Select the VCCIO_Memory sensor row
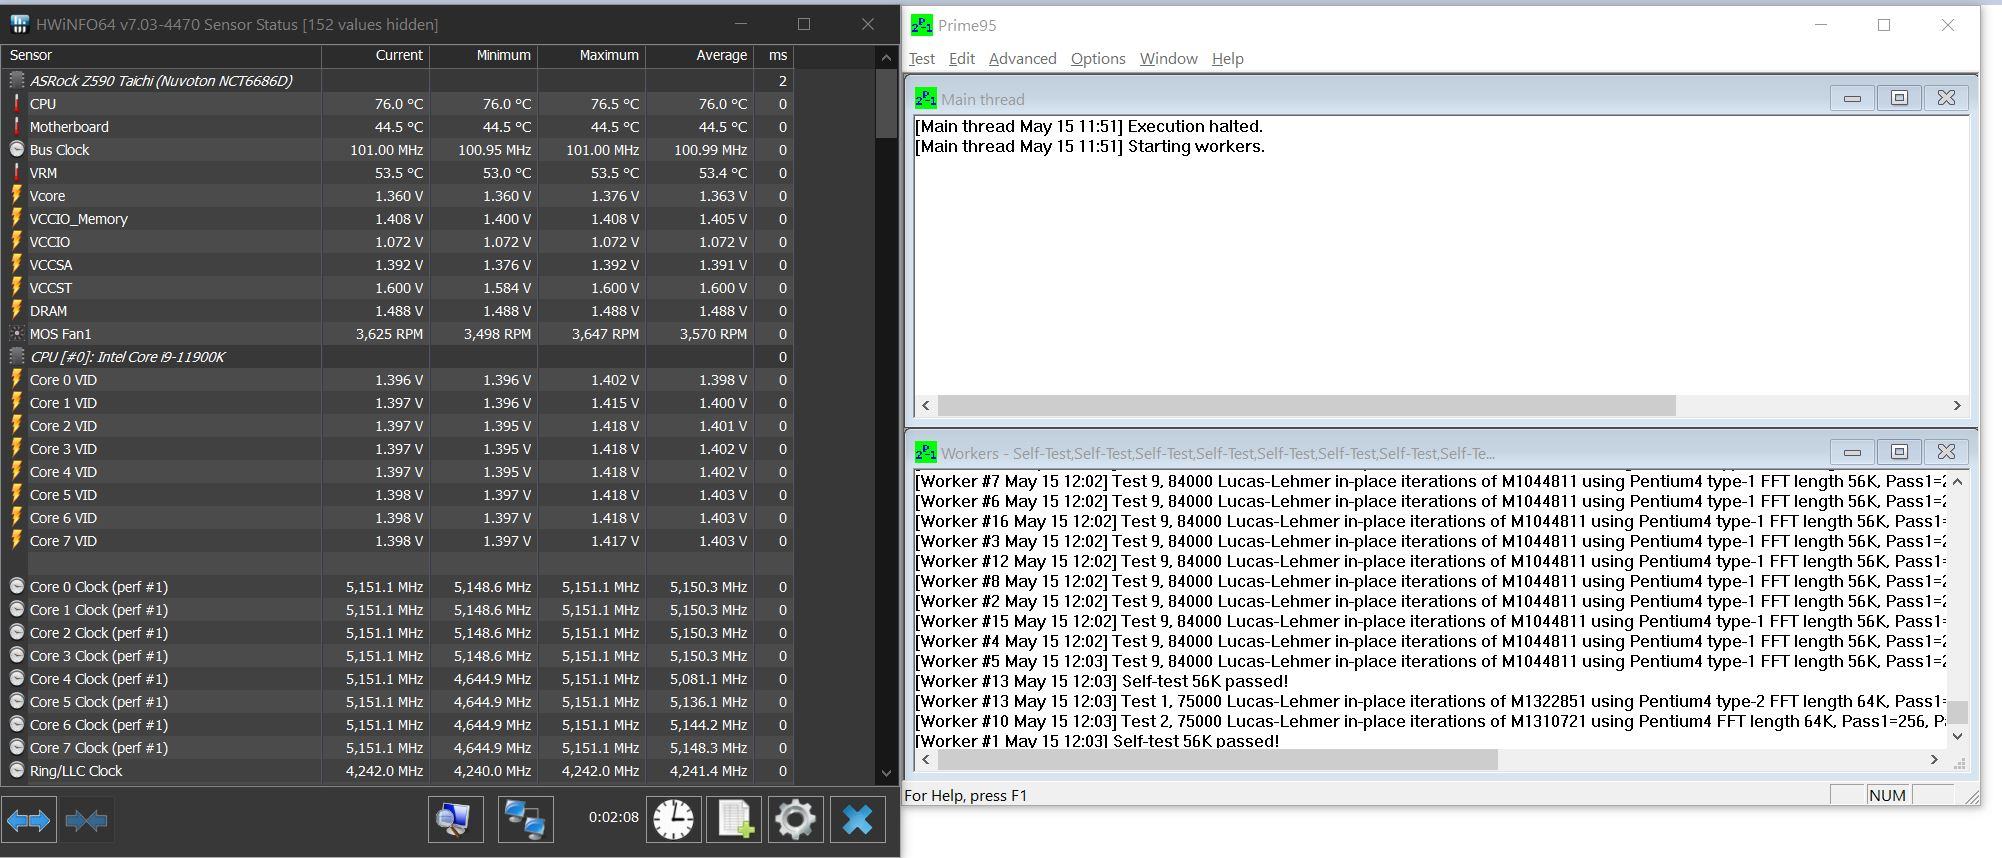The width and height of the screenshot is (2002, 858). point(398,219)
